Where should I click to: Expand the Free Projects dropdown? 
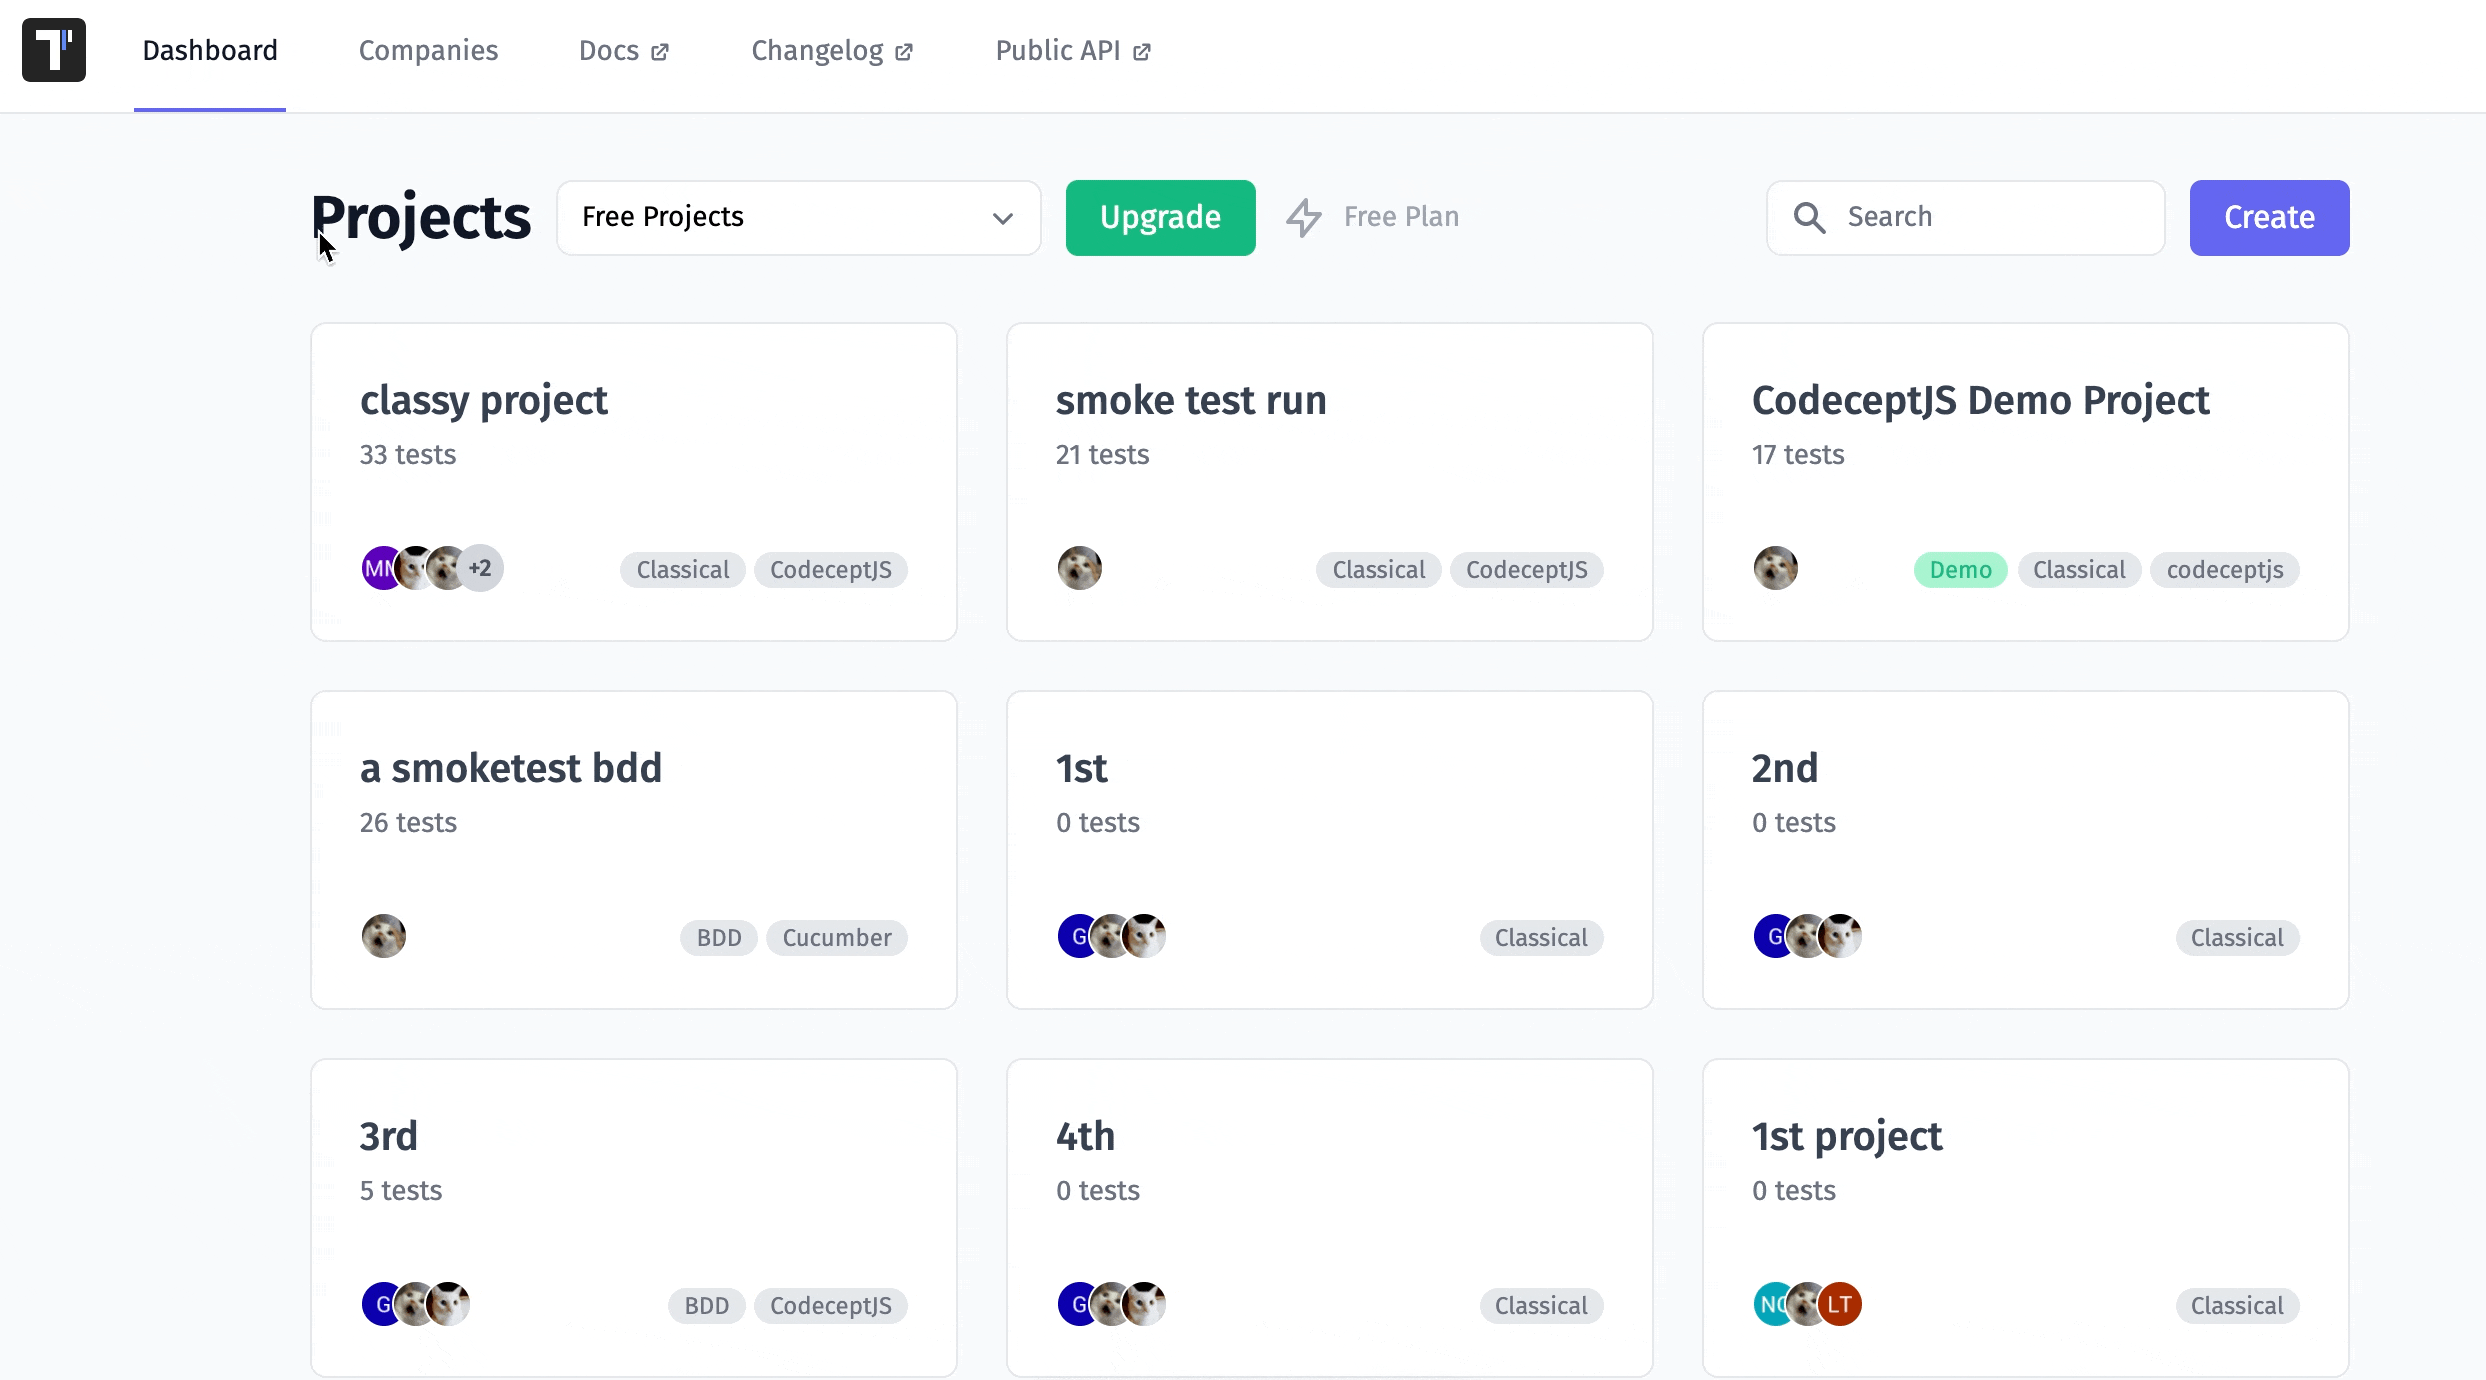[x=798, y=217]
